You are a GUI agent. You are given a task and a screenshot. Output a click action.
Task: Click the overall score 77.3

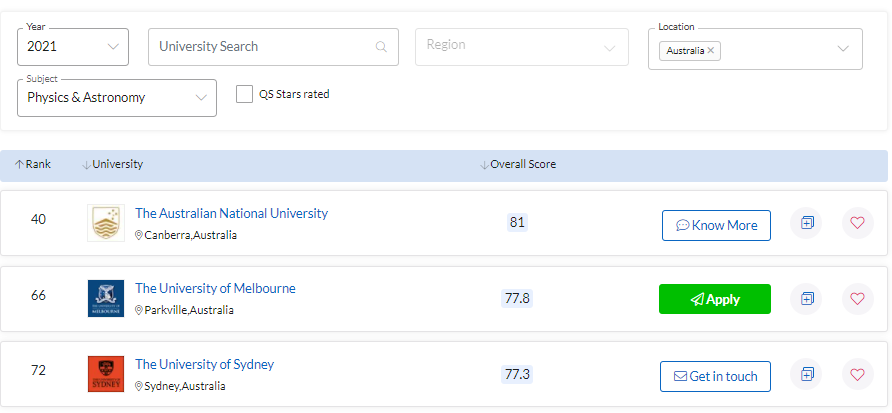tap(517, 374)
